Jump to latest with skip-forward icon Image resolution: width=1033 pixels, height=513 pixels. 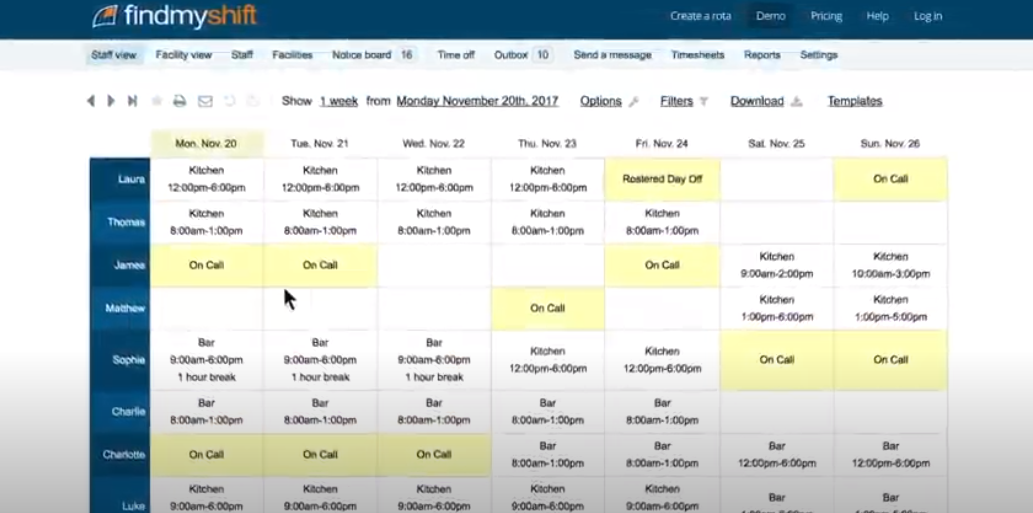(132, 101)
